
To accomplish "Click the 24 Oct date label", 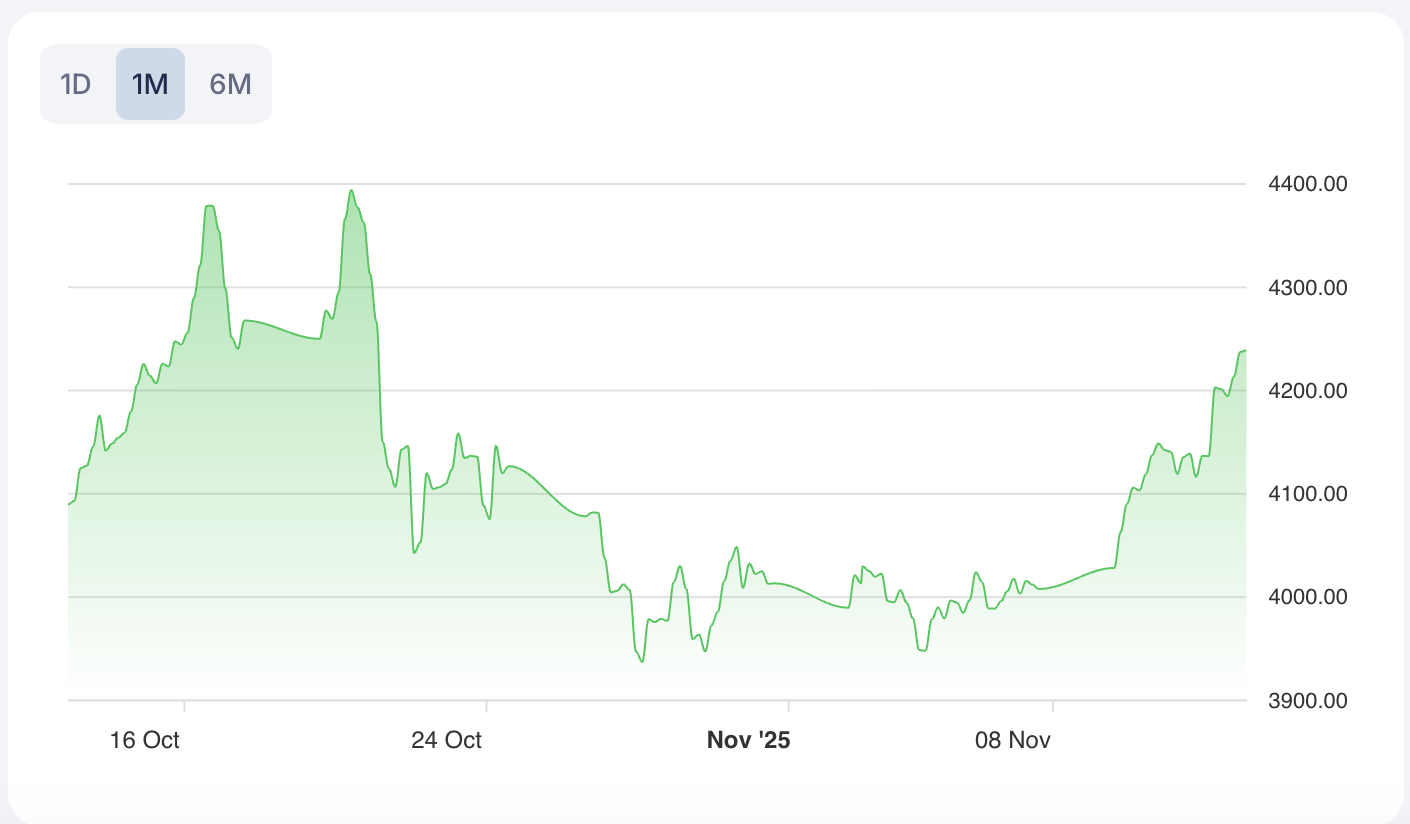I will [446, 740].
